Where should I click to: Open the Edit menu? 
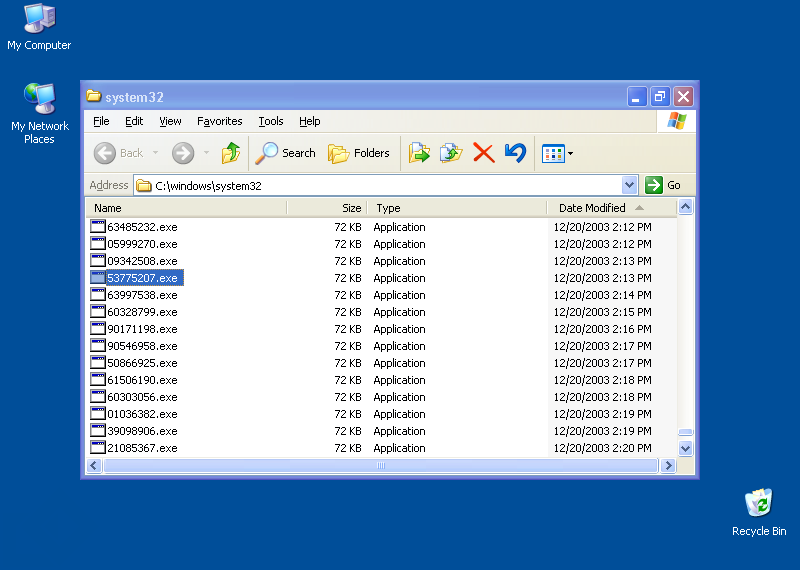coord(134,121)
